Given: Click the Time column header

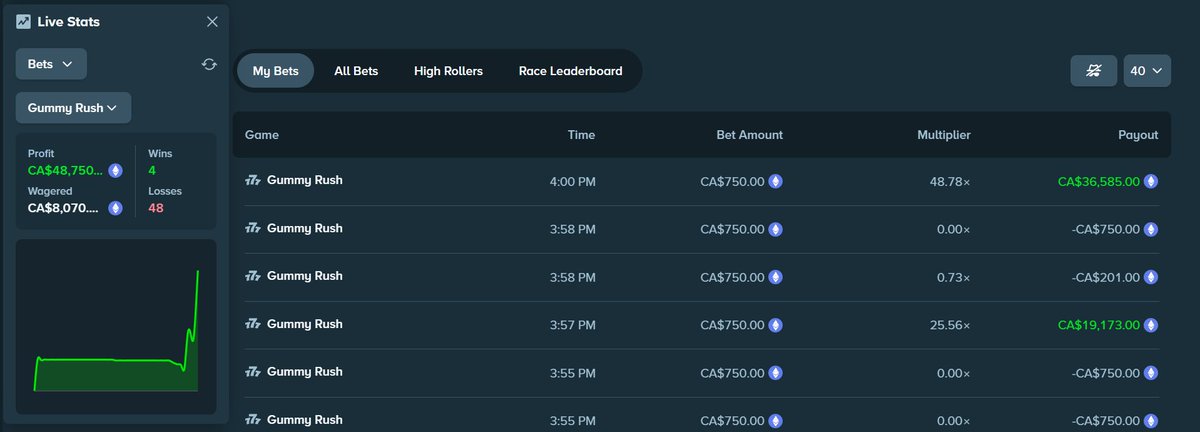Looking at the screenshot, I should 581,135.
